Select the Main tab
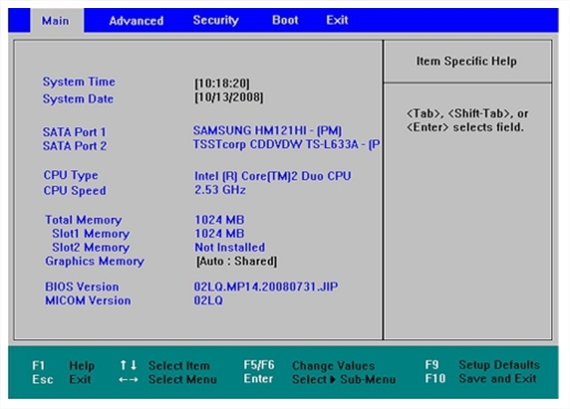The width and height of the screenshot is (570, 409). [55, 21]
